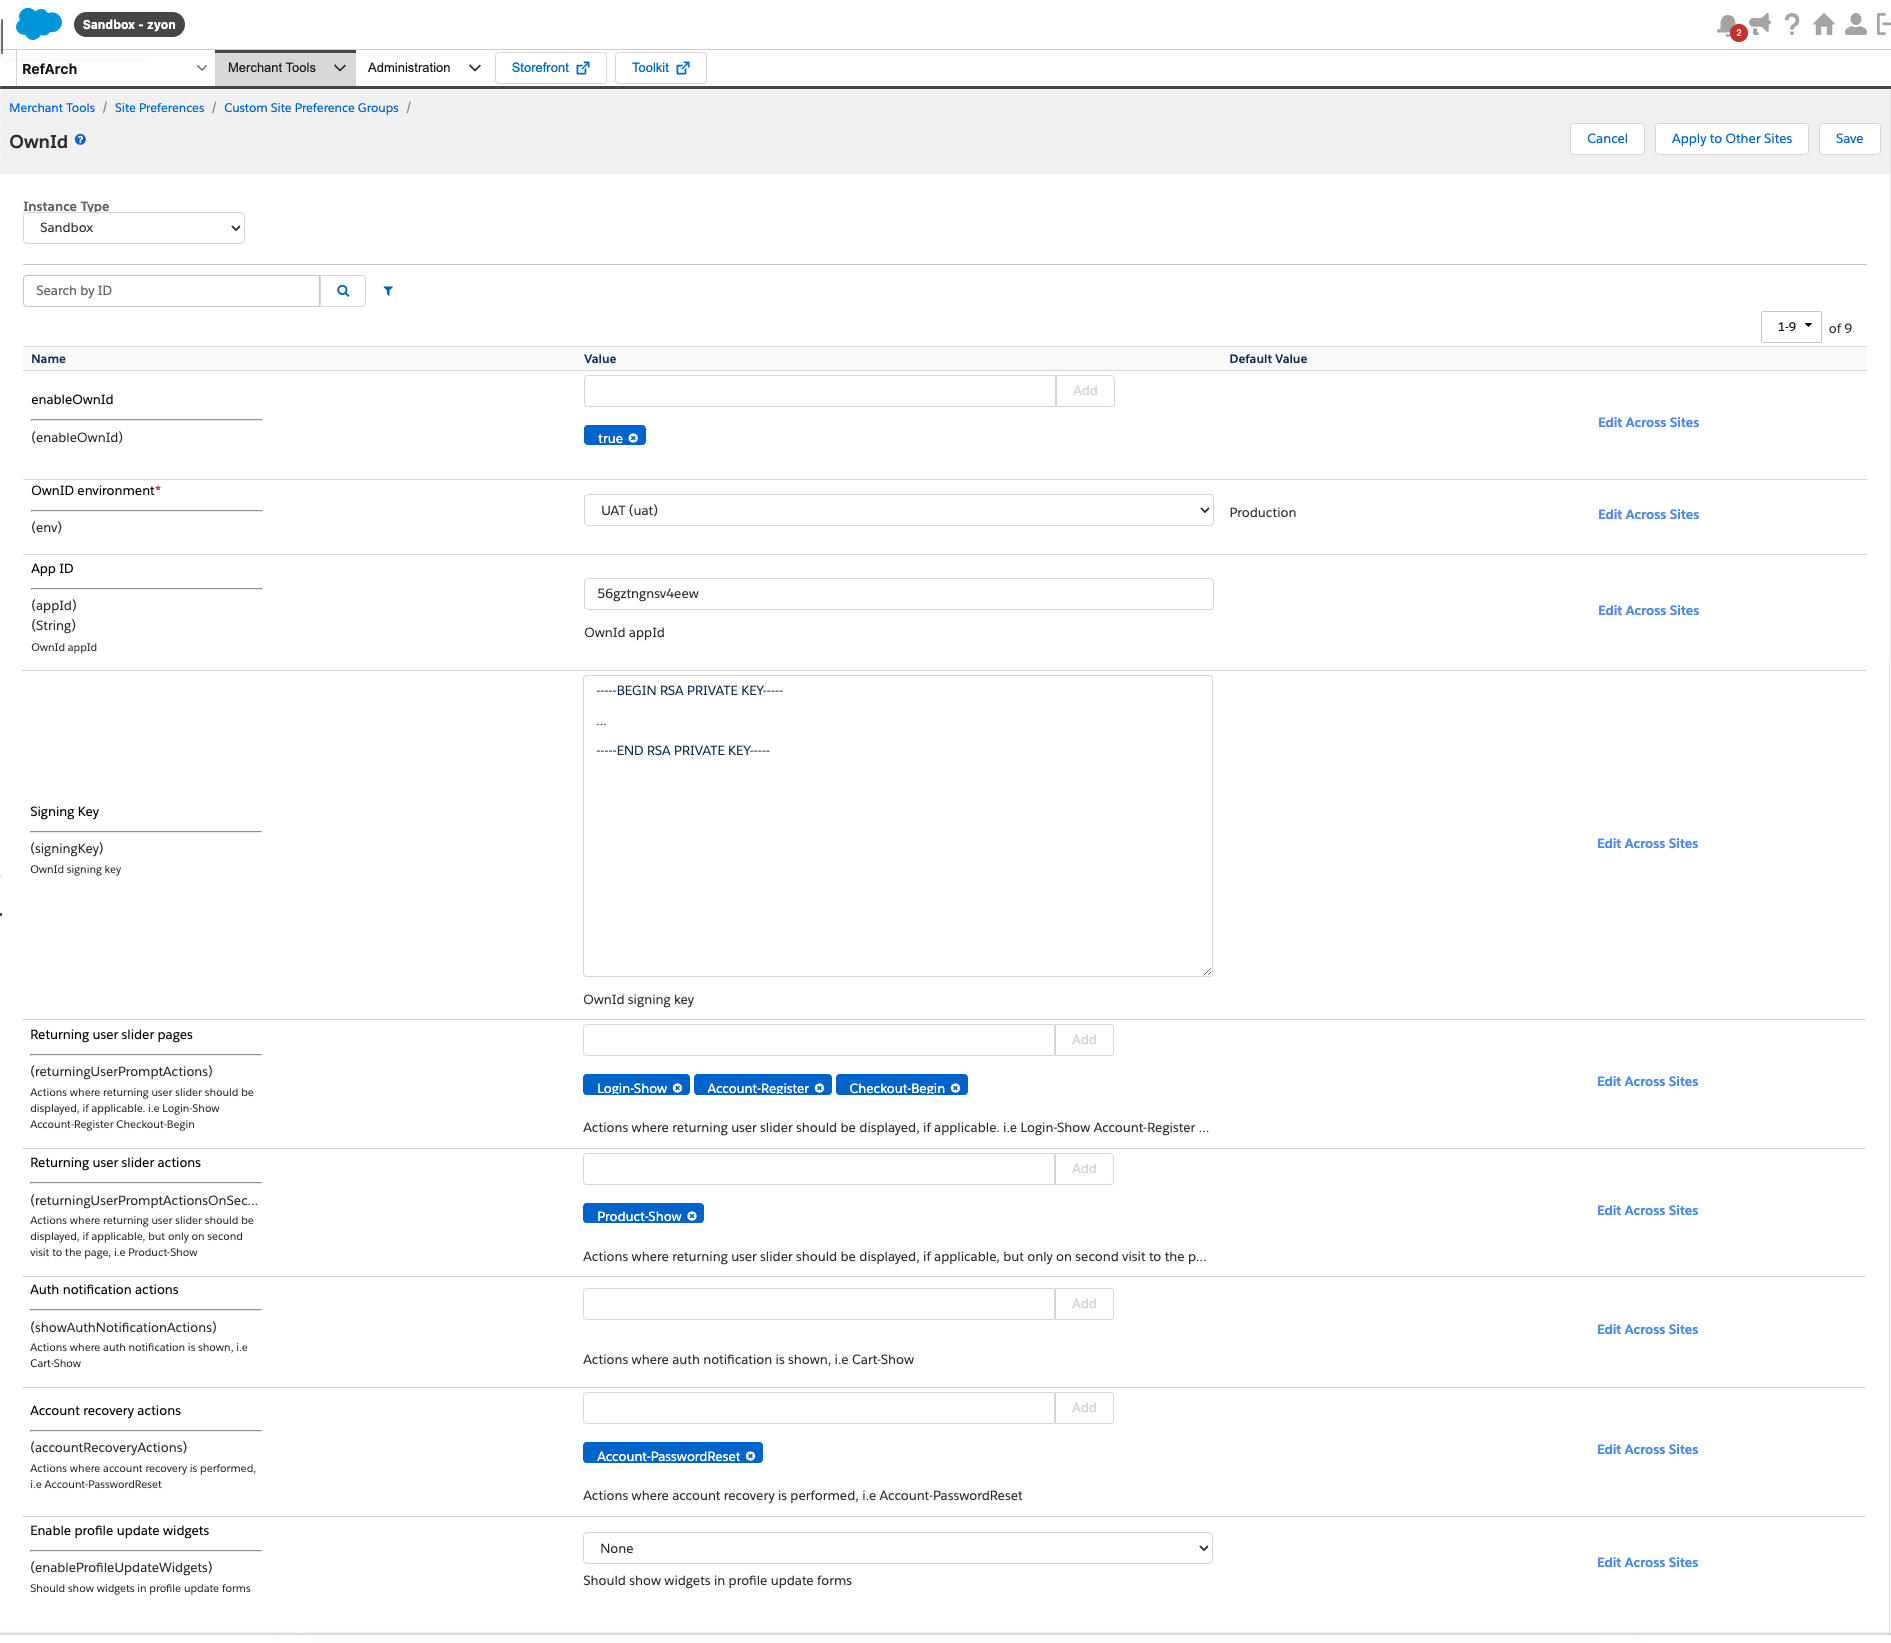1891x1643 pixels.
Task: Click Add for Returning user slider actions
Action: [1084, 1169]
